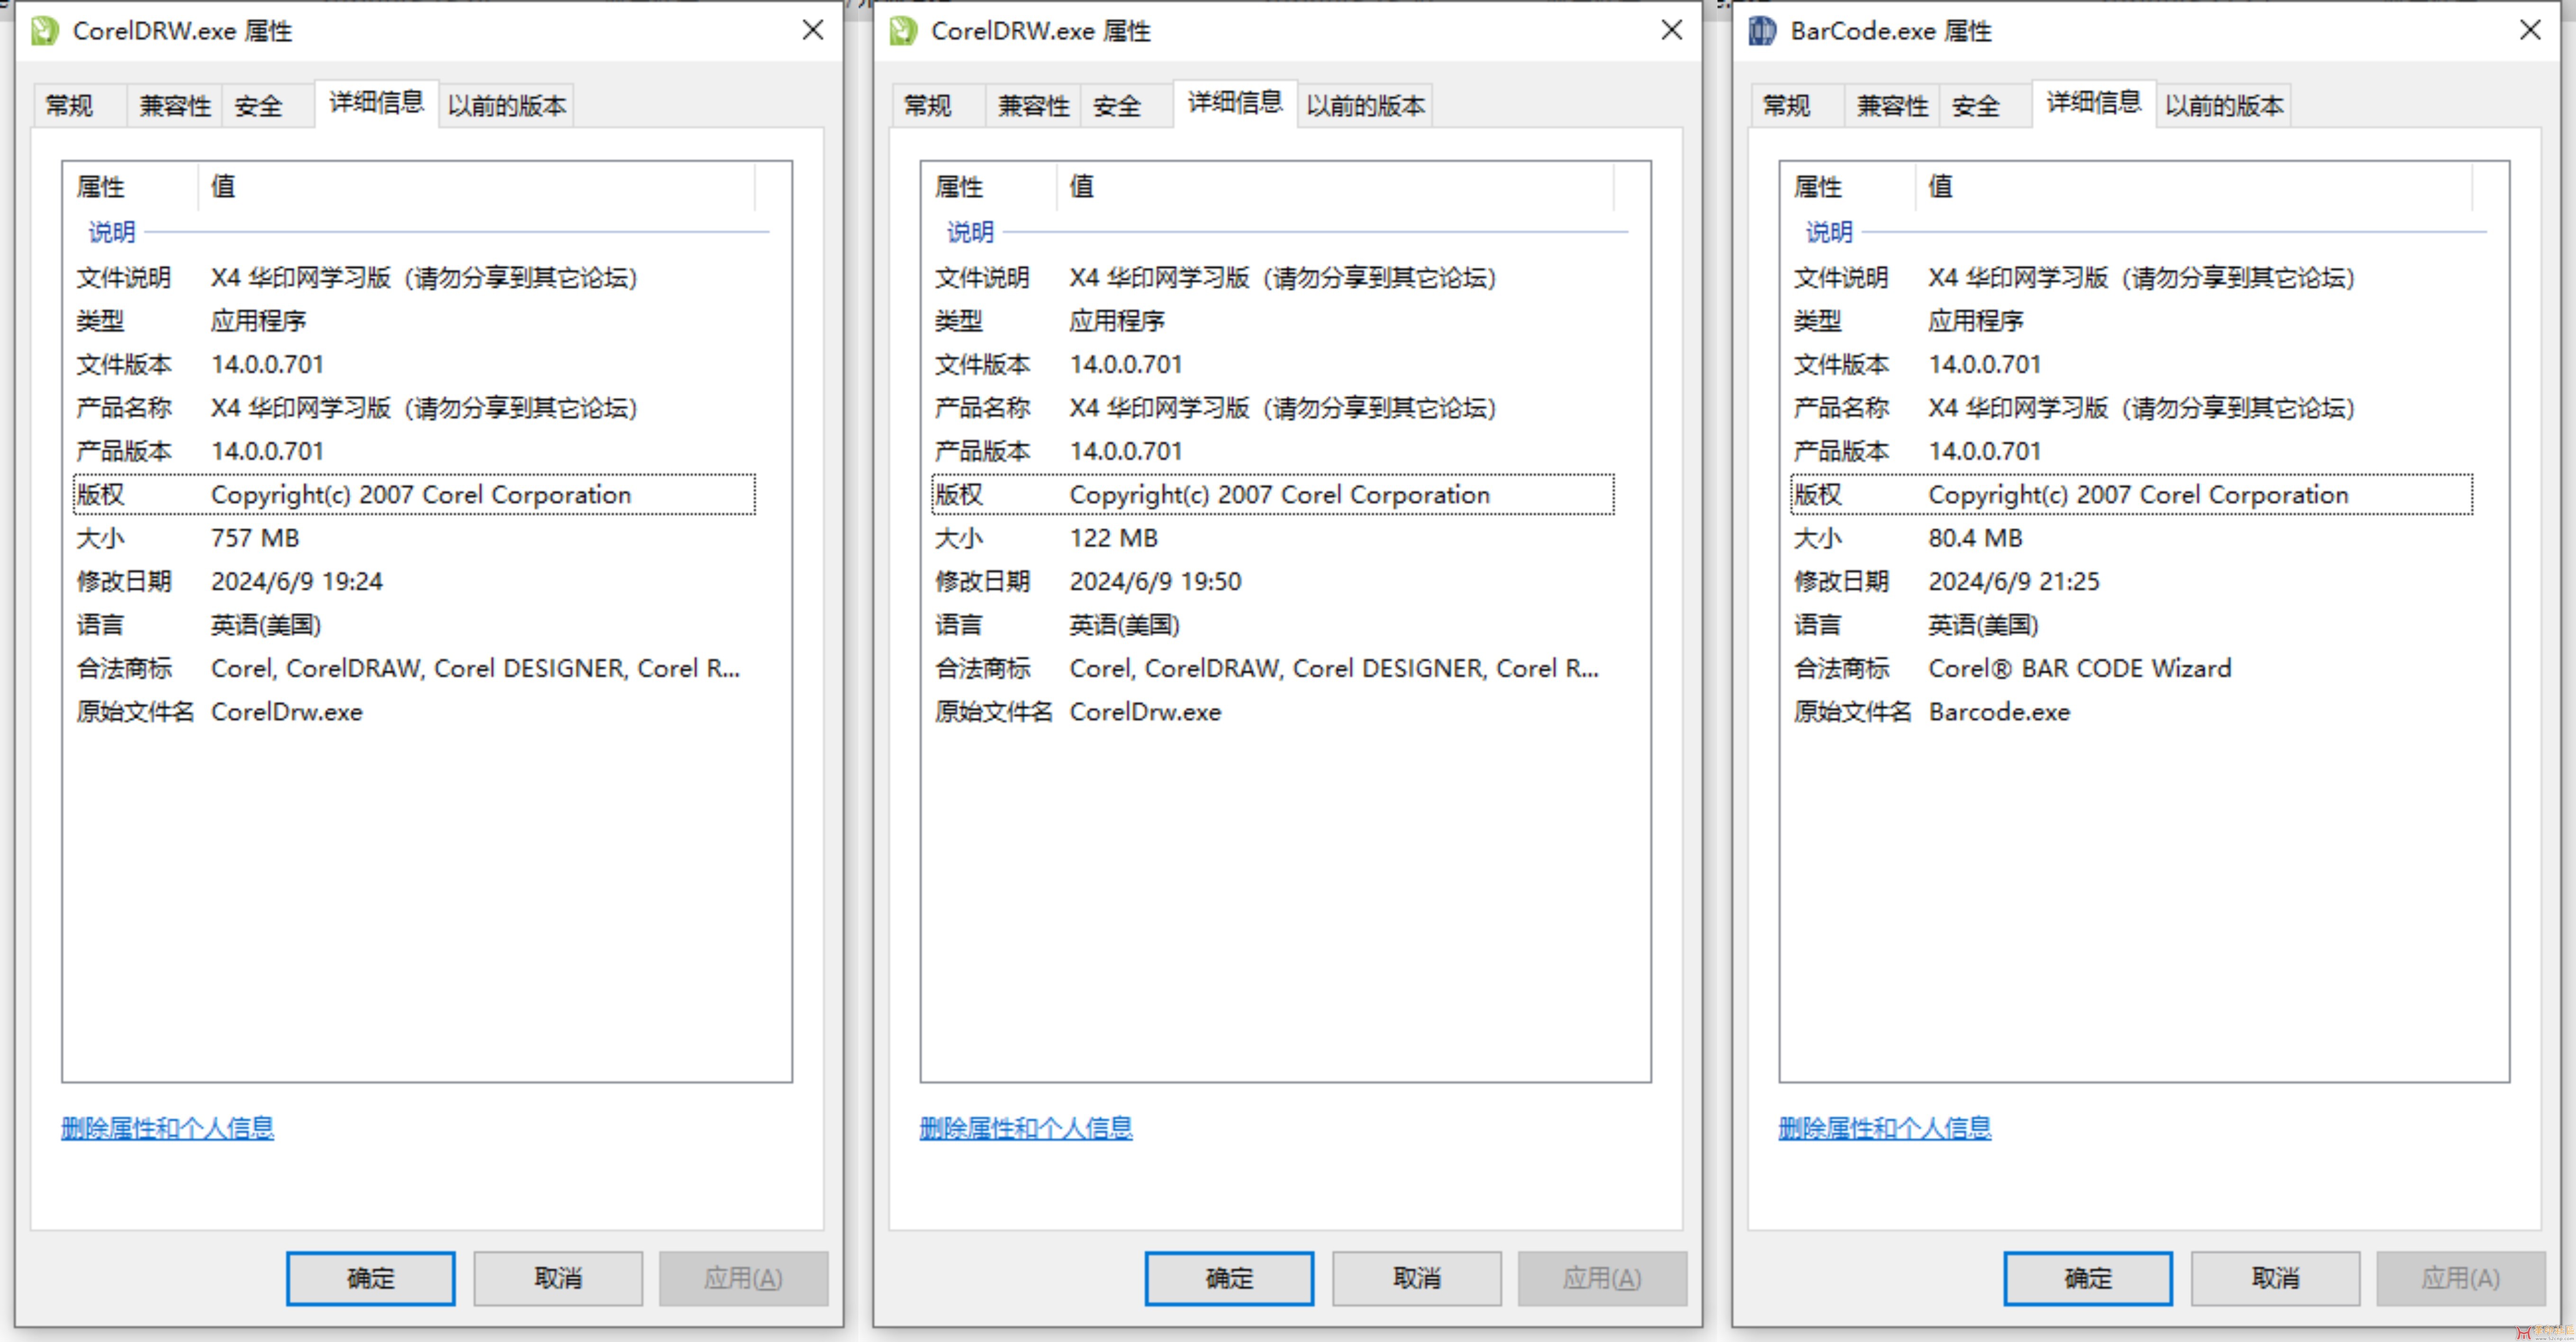Select 类型 应用程序 row in 757 MB window

click(x=414, y=320)
